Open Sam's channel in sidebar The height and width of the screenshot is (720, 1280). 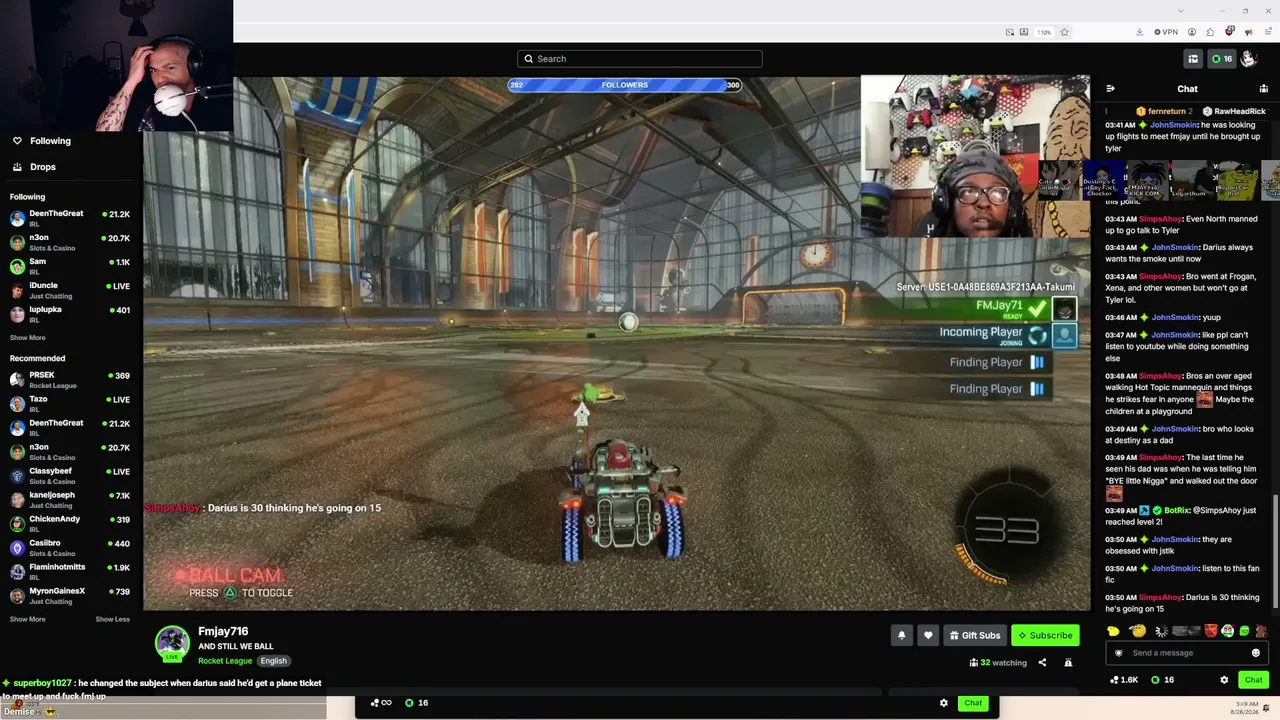[x=70, y=265]
